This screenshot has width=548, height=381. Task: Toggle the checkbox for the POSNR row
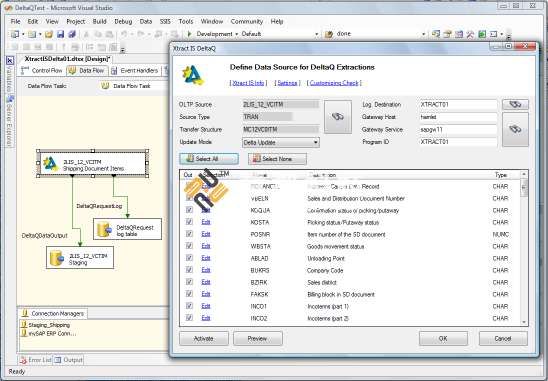pyautogui.click(x=189, y=233)
